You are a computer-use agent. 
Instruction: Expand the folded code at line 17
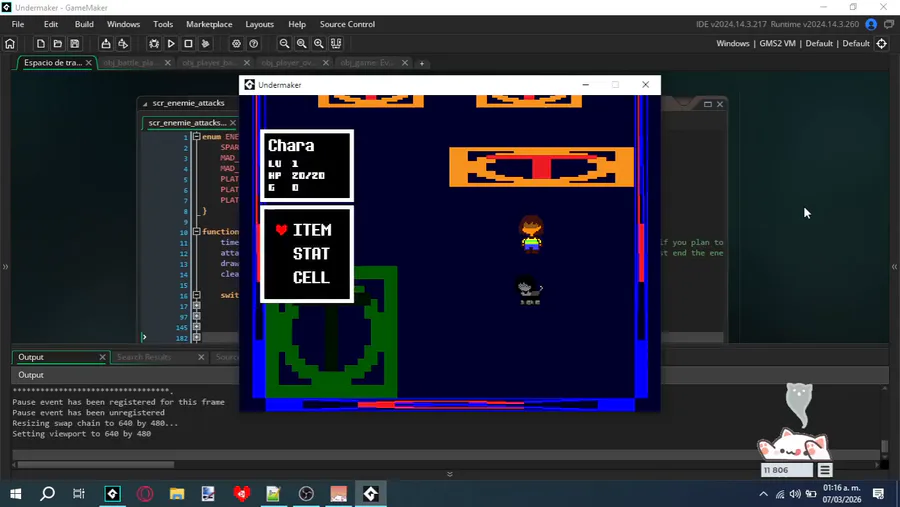click(196, 305)
